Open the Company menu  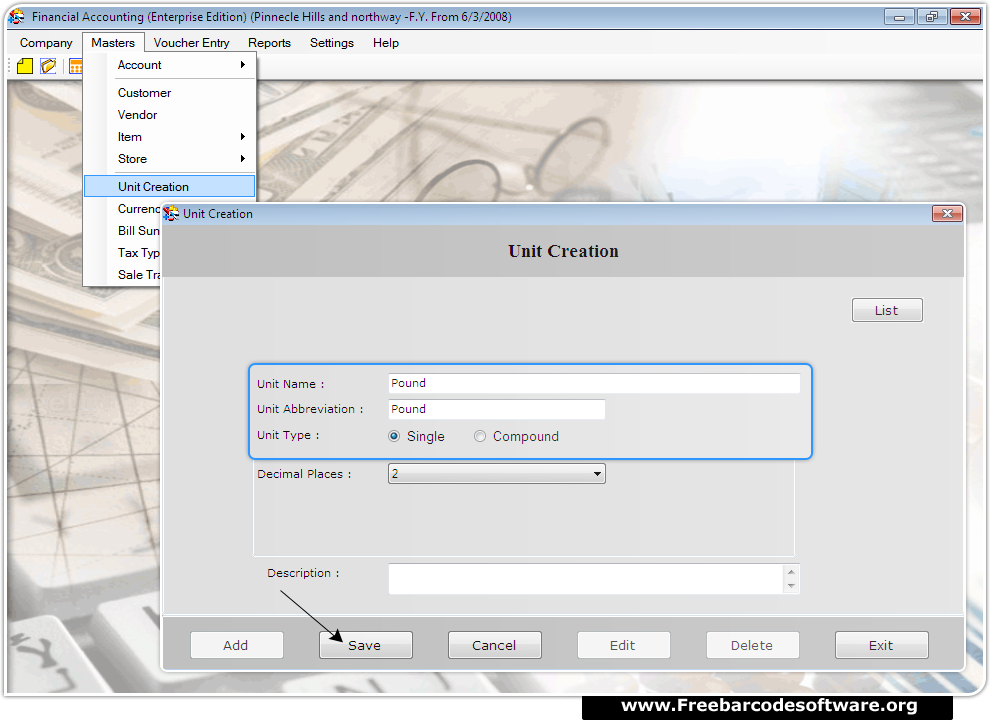pos(46,43)
